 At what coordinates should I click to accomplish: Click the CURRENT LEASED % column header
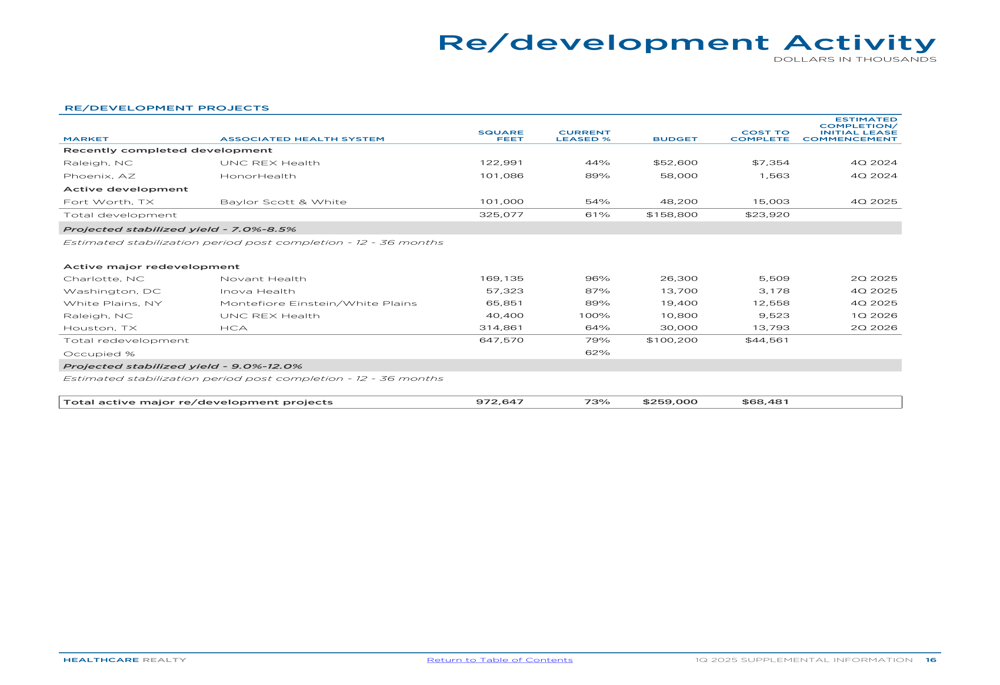[x=583, y=136]
